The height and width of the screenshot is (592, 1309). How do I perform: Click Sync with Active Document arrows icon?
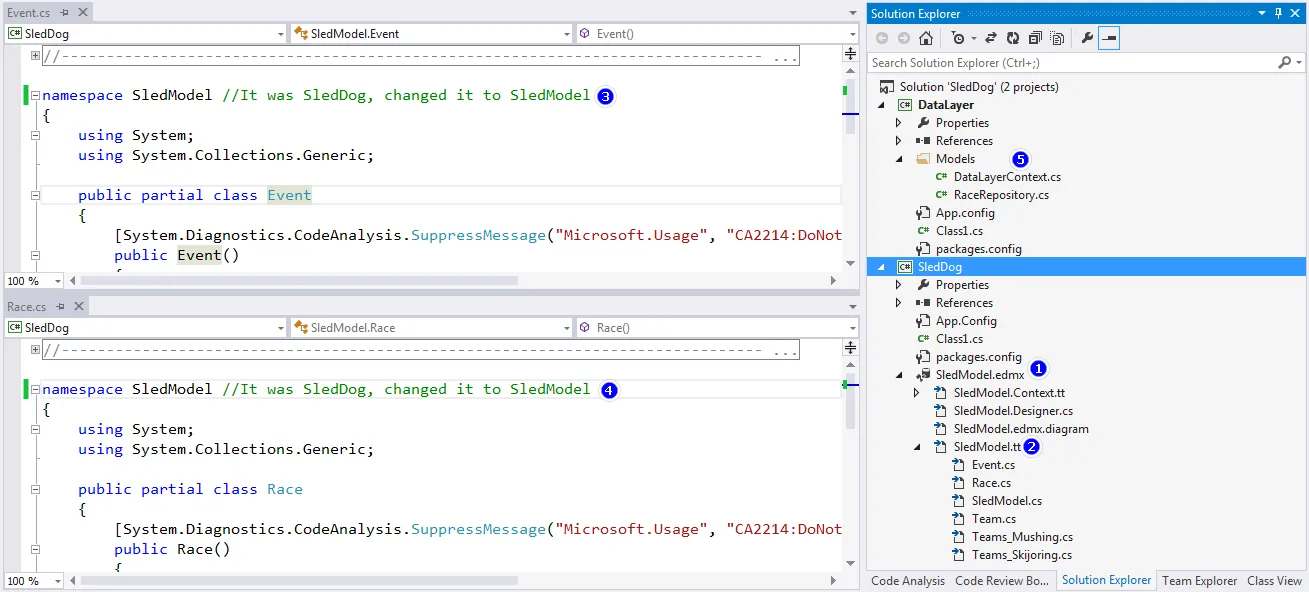(991, 38)
